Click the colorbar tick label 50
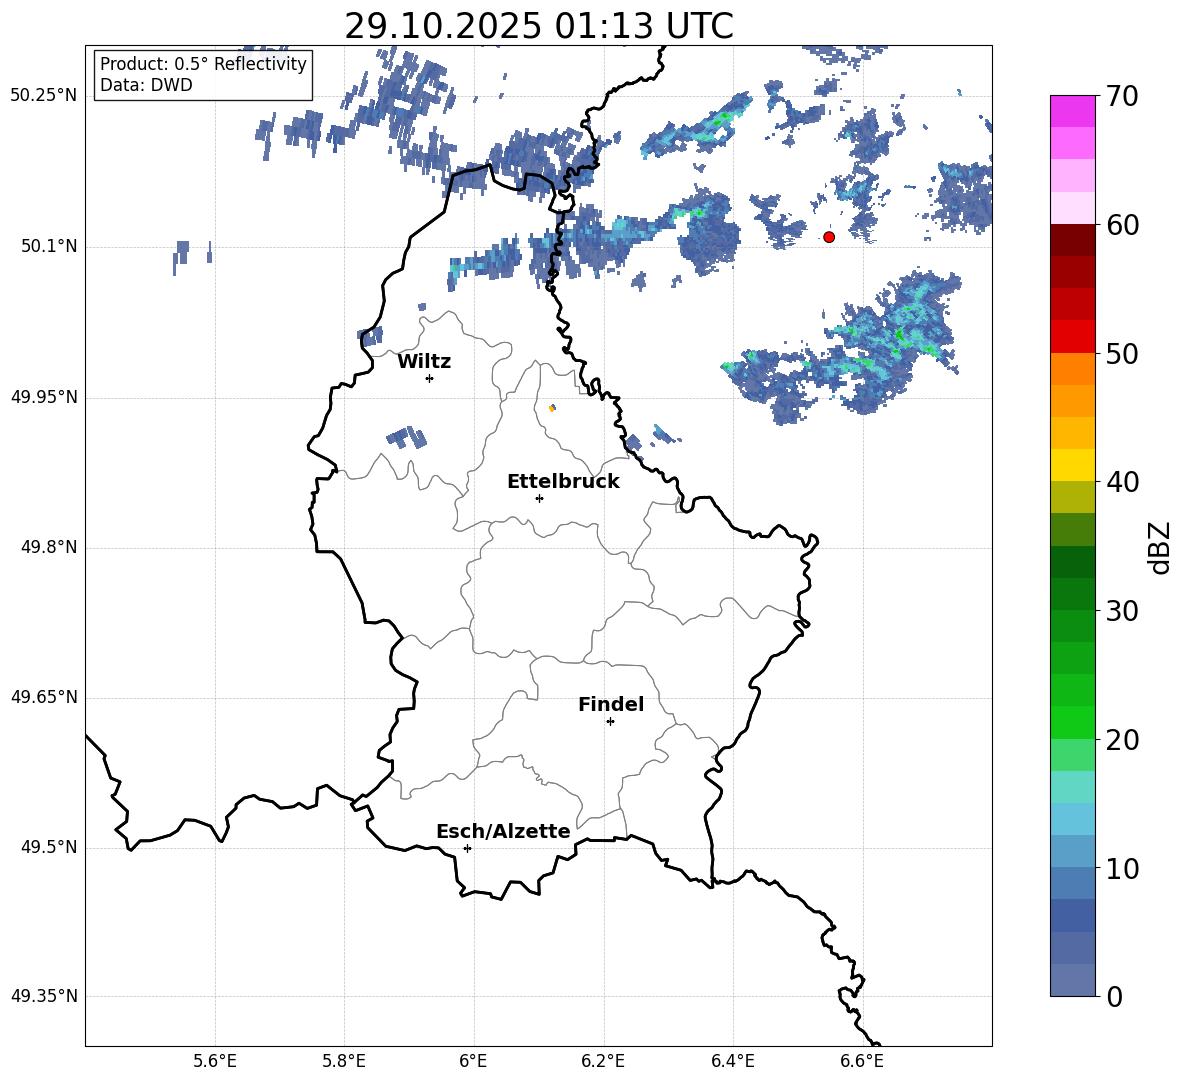The width and height of the screenshot is (1184, 1081). pyautogui.click(x=1122, y=353)
